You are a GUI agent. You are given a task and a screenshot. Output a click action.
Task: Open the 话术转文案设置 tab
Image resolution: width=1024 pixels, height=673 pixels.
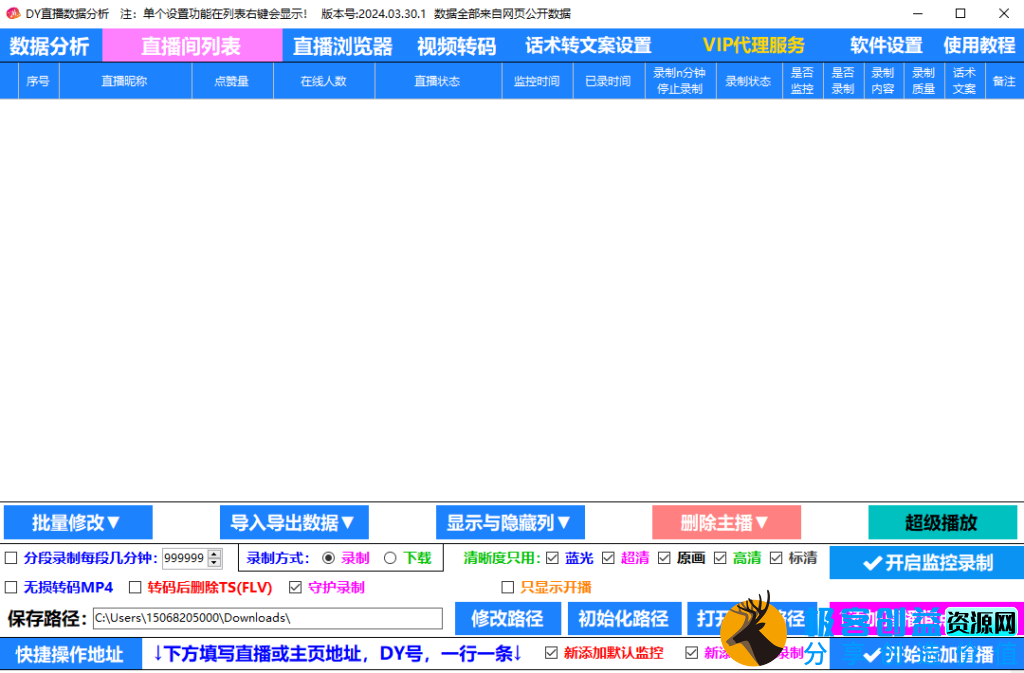(x=588, y=45)
